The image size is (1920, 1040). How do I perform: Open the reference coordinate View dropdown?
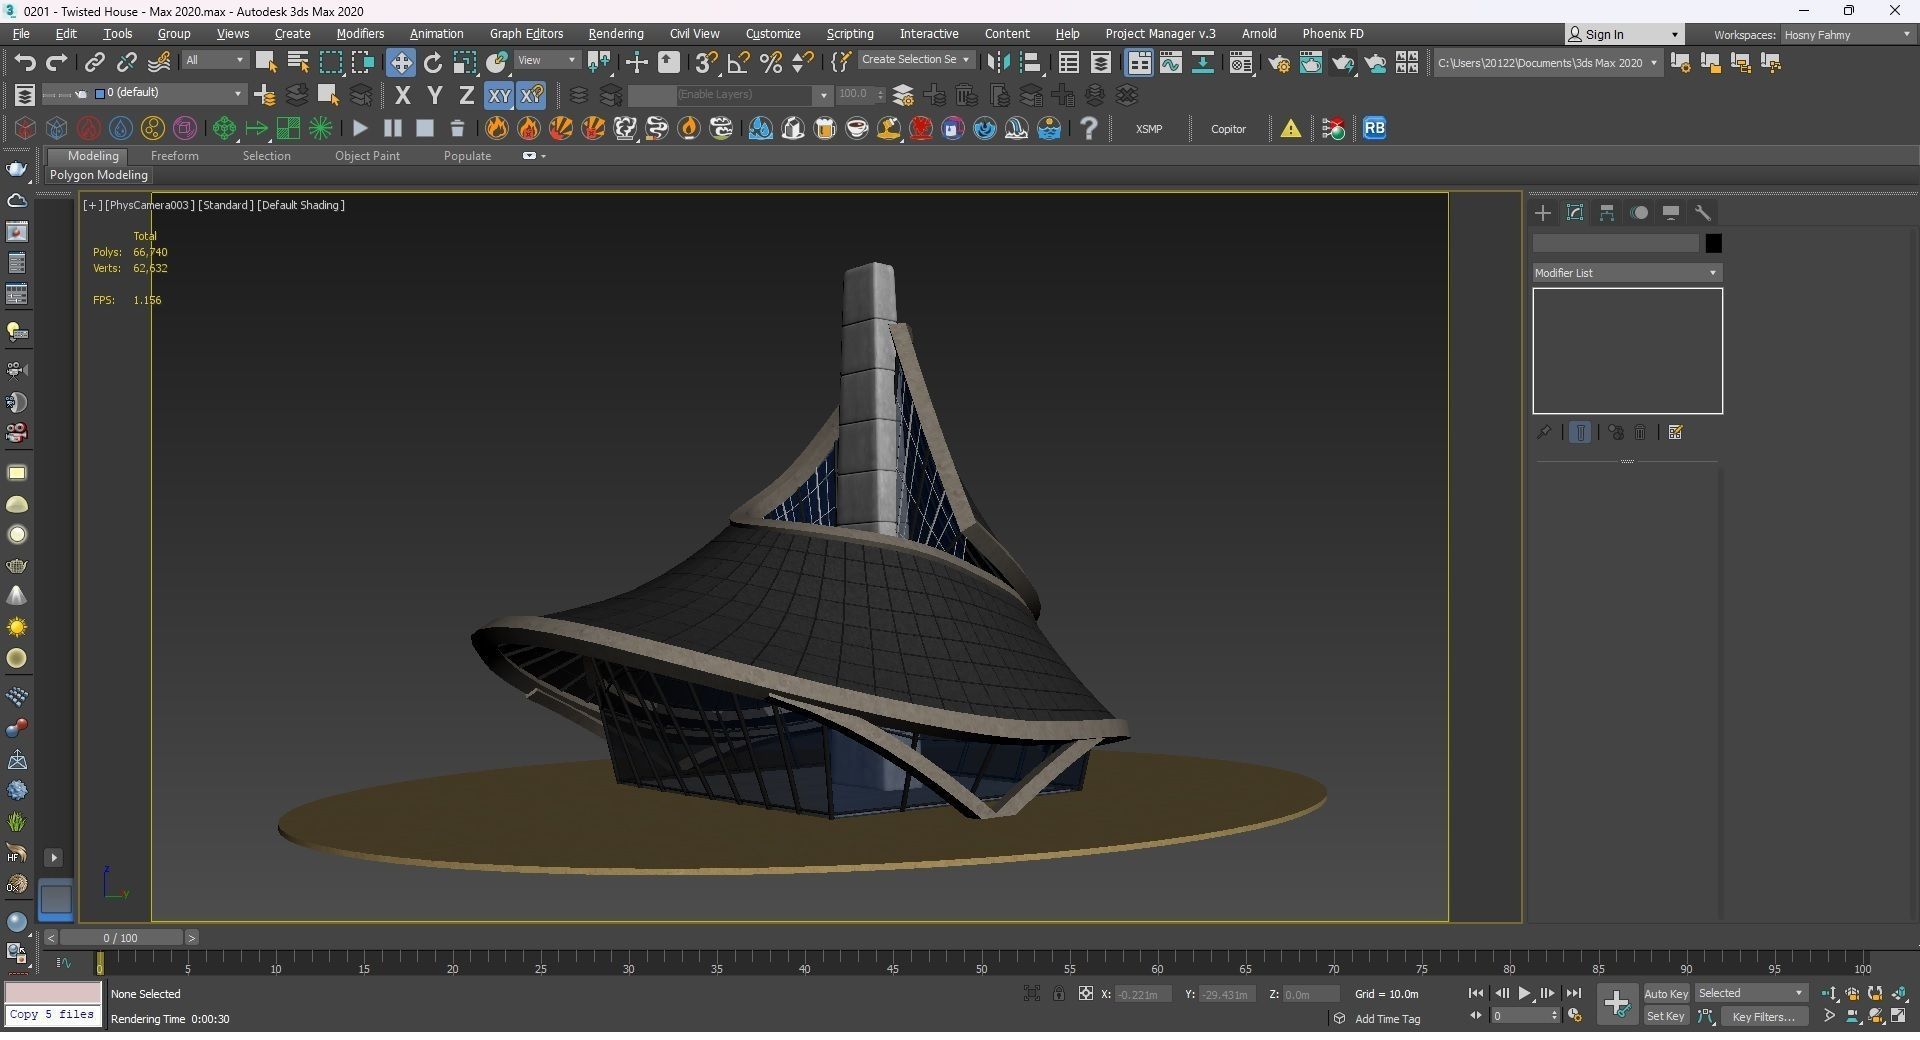click(x=546, y=60)
